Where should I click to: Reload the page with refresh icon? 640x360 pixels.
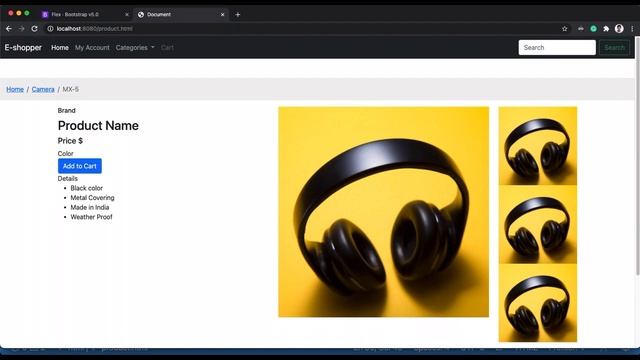[35, 29]
